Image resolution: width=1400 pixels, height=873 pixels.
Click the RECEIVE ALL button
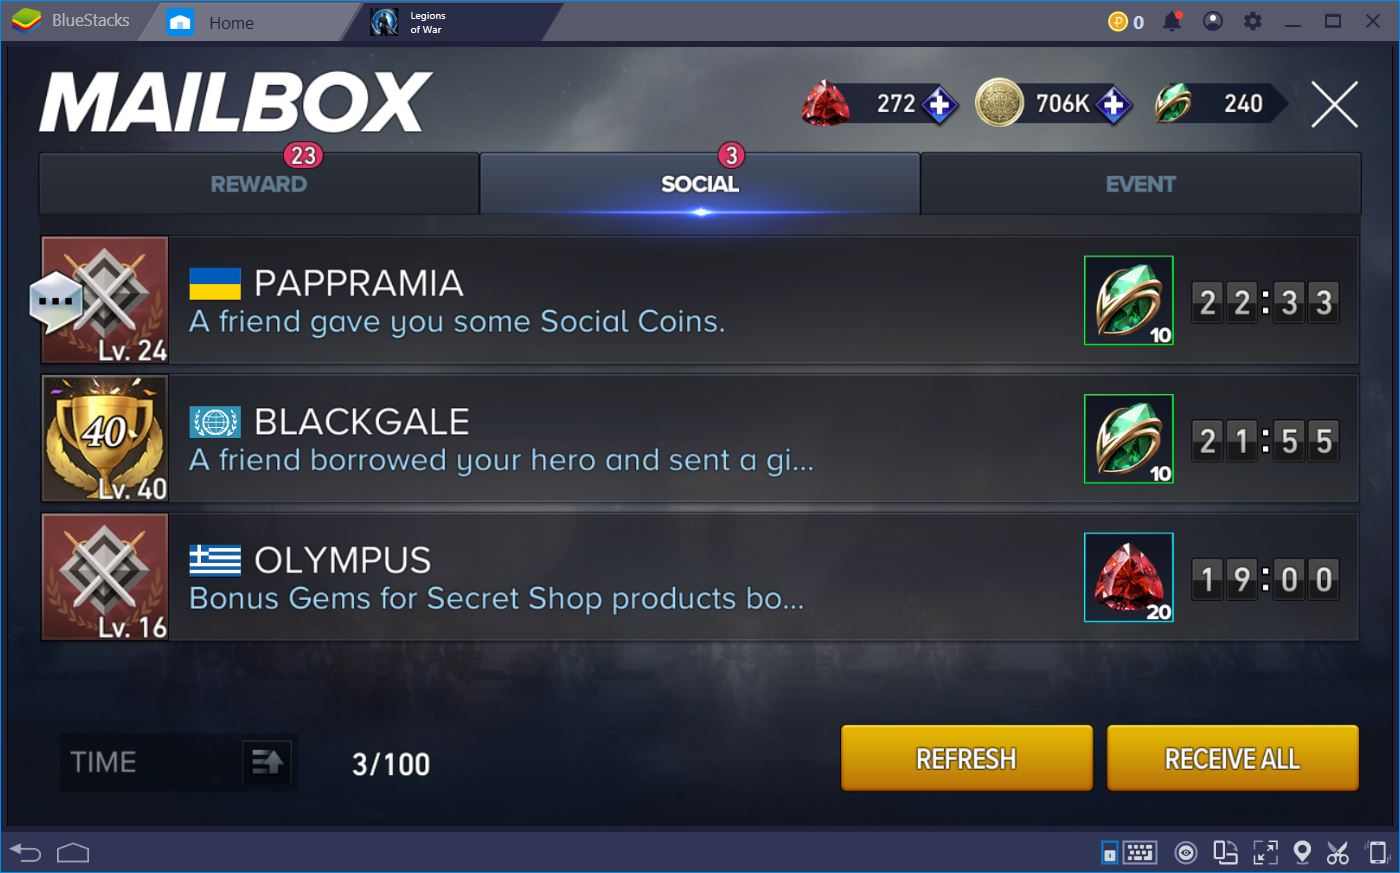(1232, 758)
